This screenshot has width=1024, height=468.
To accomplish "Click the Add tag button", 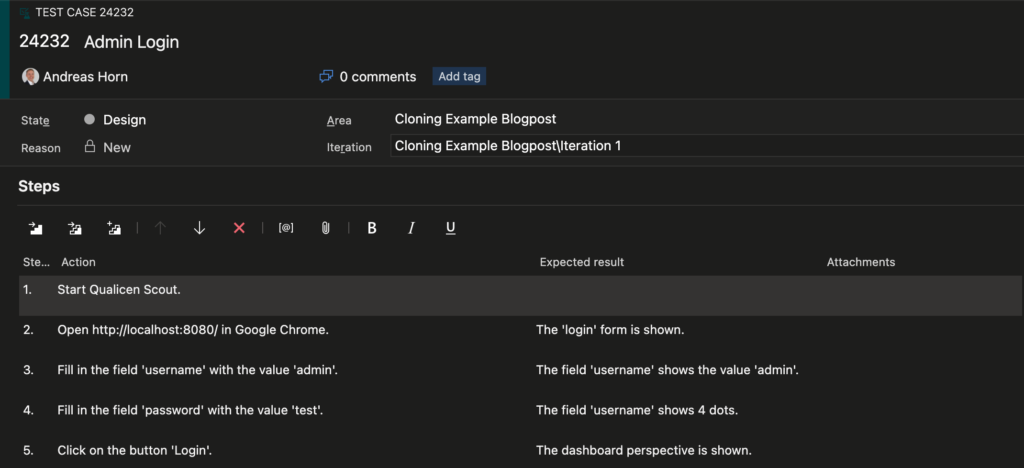I will (459, 76).
